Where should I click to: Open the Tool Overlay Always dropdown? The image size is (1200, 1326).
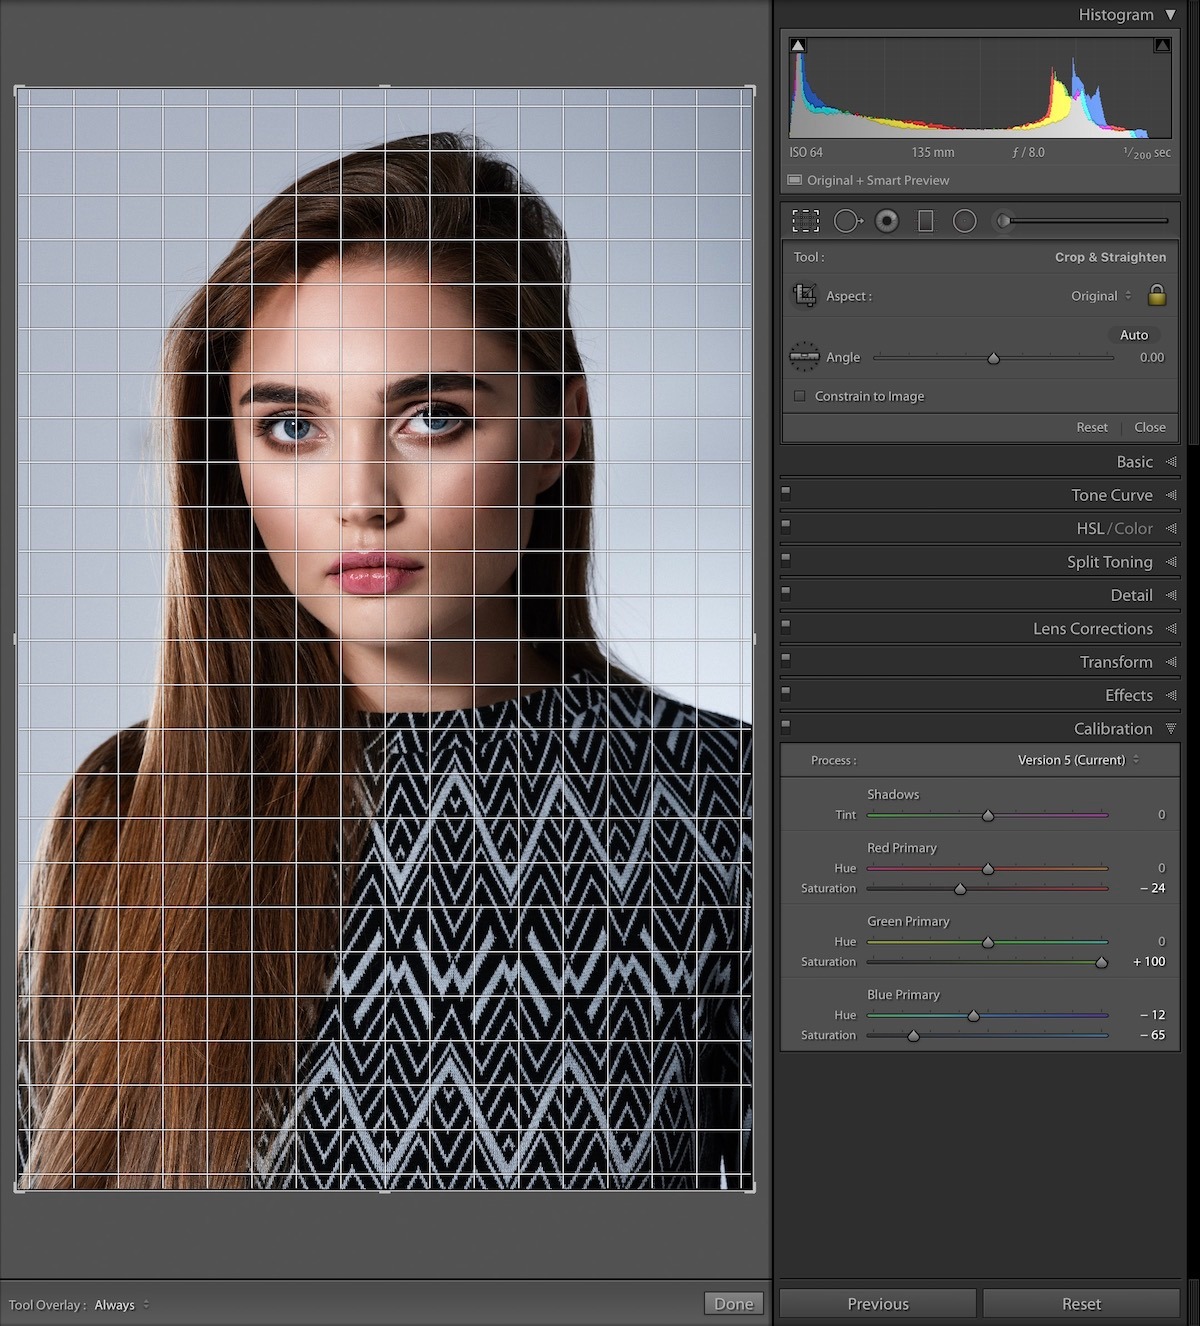click(121, 1305)
